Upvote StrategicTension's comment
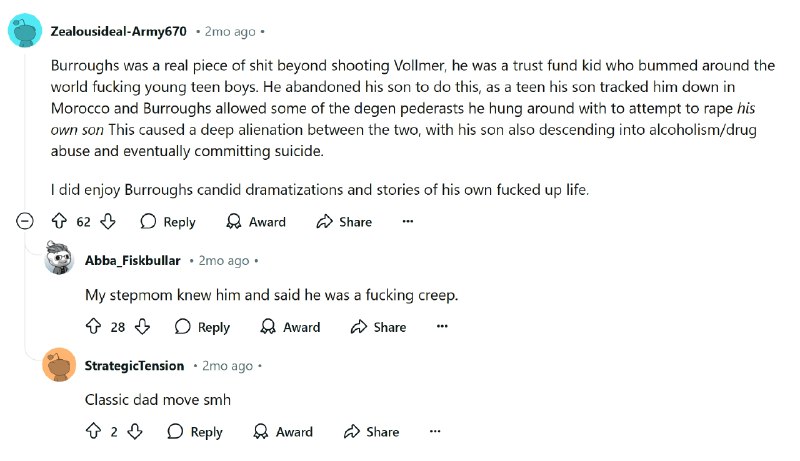The height and width of the screenshot is (461, 800). click(x=94, y=432)
